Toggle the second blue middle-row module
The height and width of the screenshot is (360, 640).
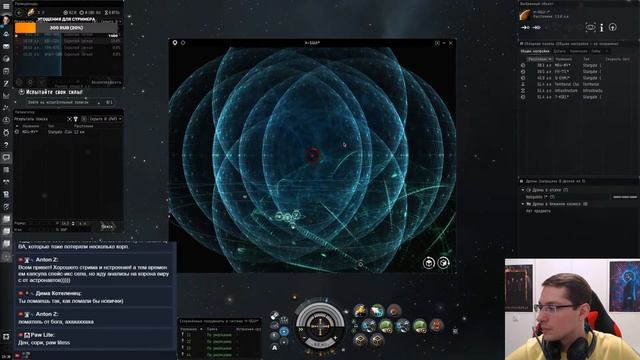[x=402, y=326]
